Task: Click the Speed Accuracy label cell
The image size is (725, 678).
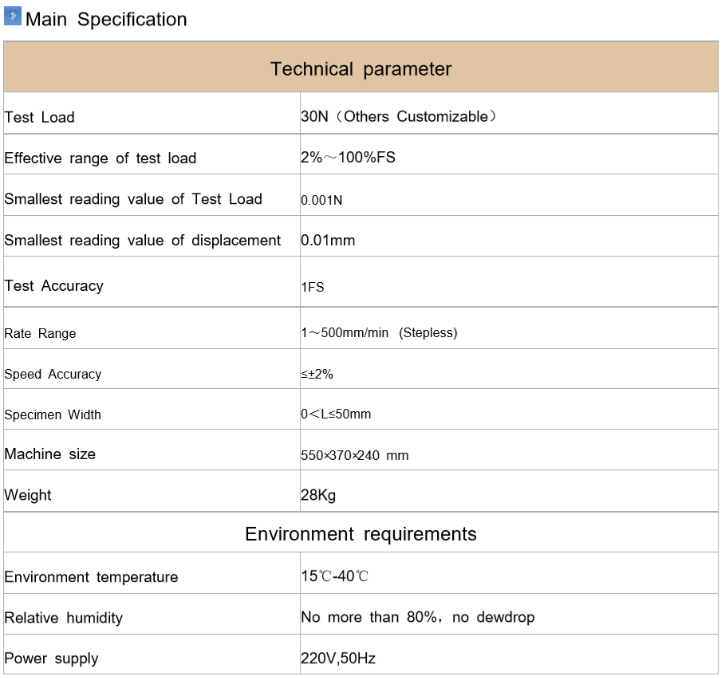Action: [53, 374]
